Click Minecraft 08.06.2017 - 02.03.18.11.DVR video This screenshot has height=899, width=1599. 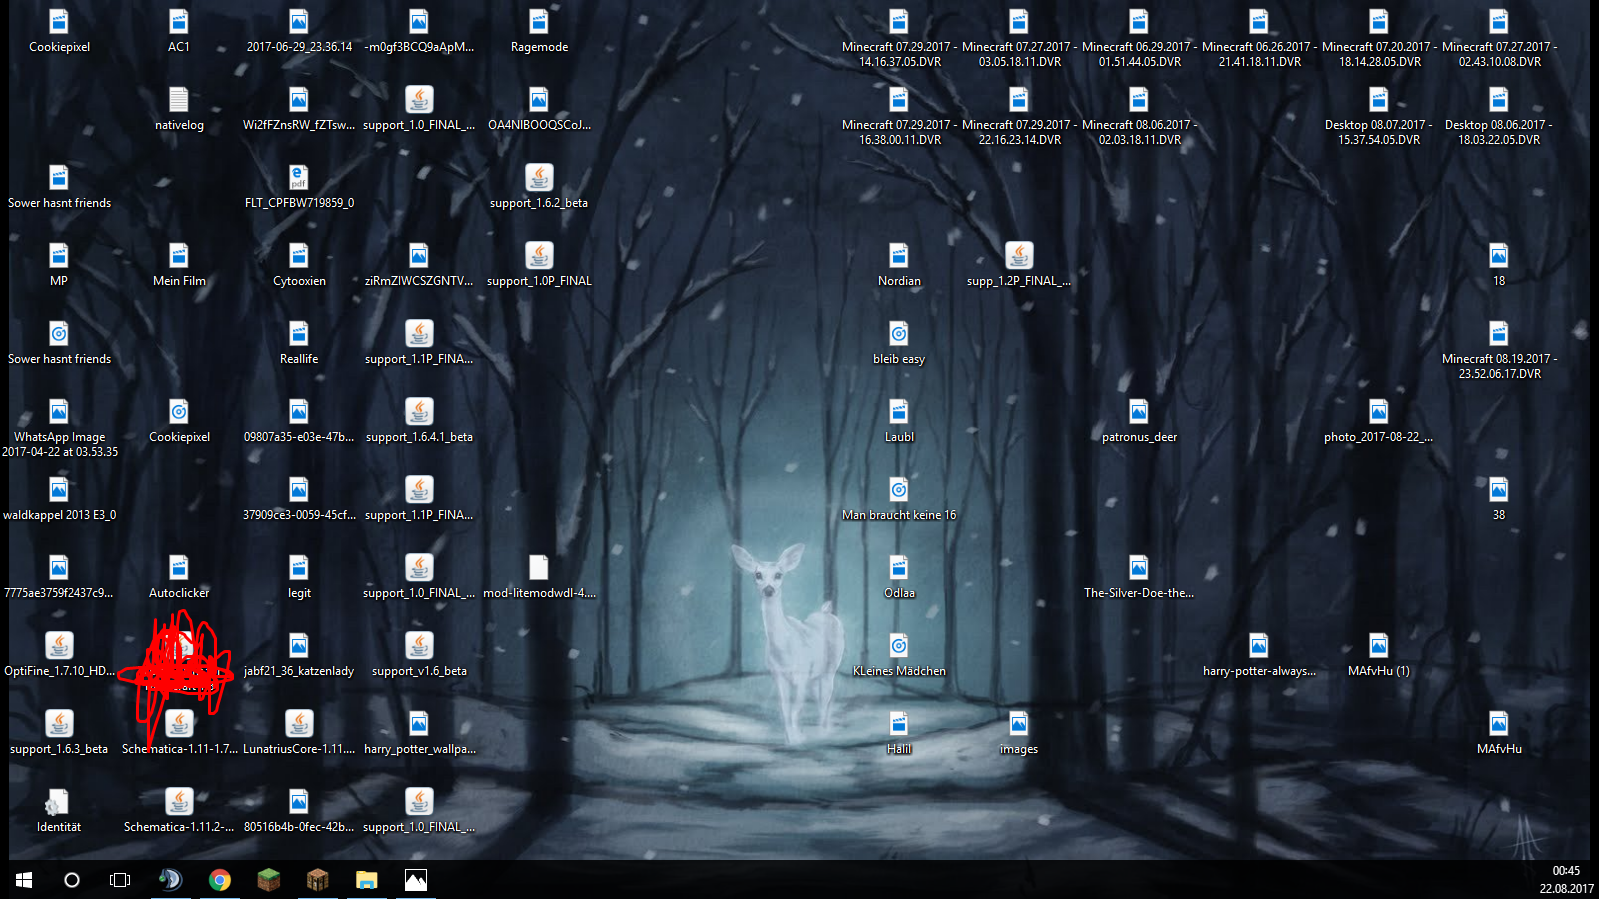[x=1139, y=100]
